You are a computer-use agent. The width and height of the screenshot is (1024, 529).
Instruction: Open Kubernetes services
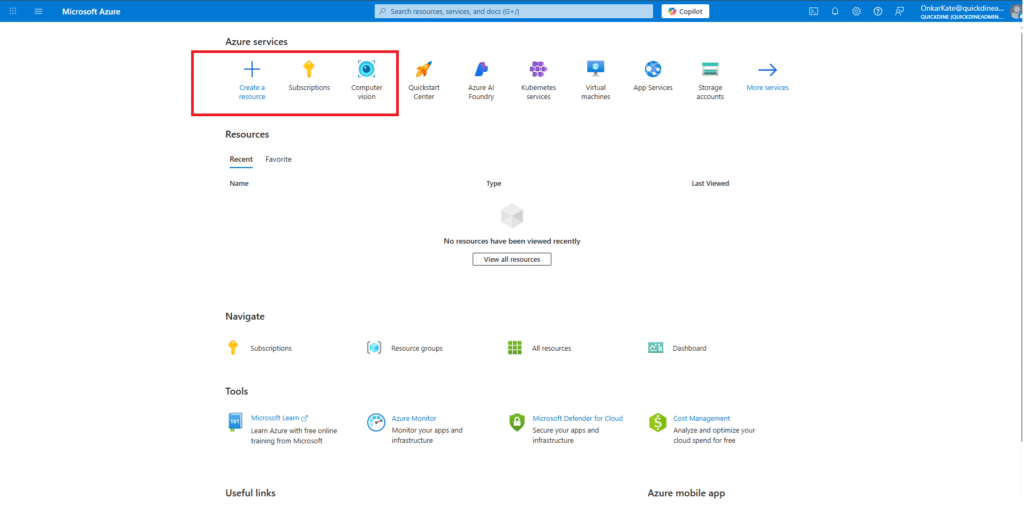point(539,80)
